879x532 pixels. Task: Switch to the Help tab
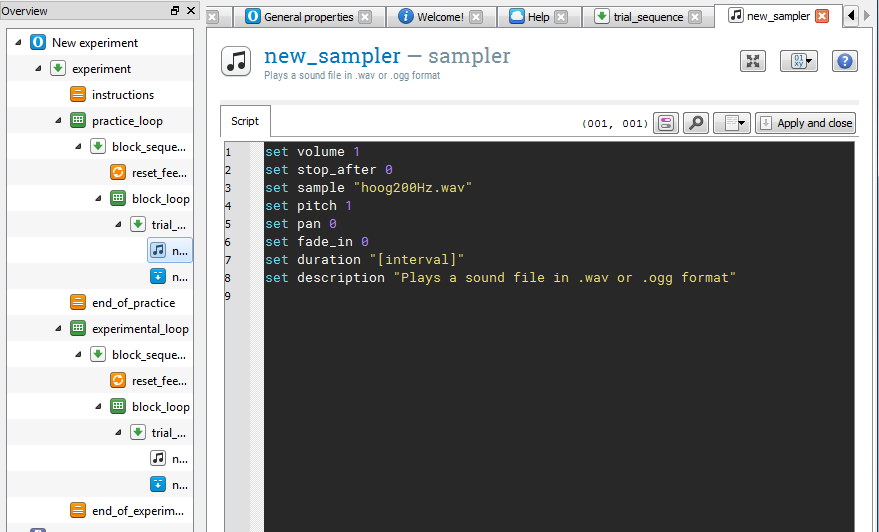(538, 17)
